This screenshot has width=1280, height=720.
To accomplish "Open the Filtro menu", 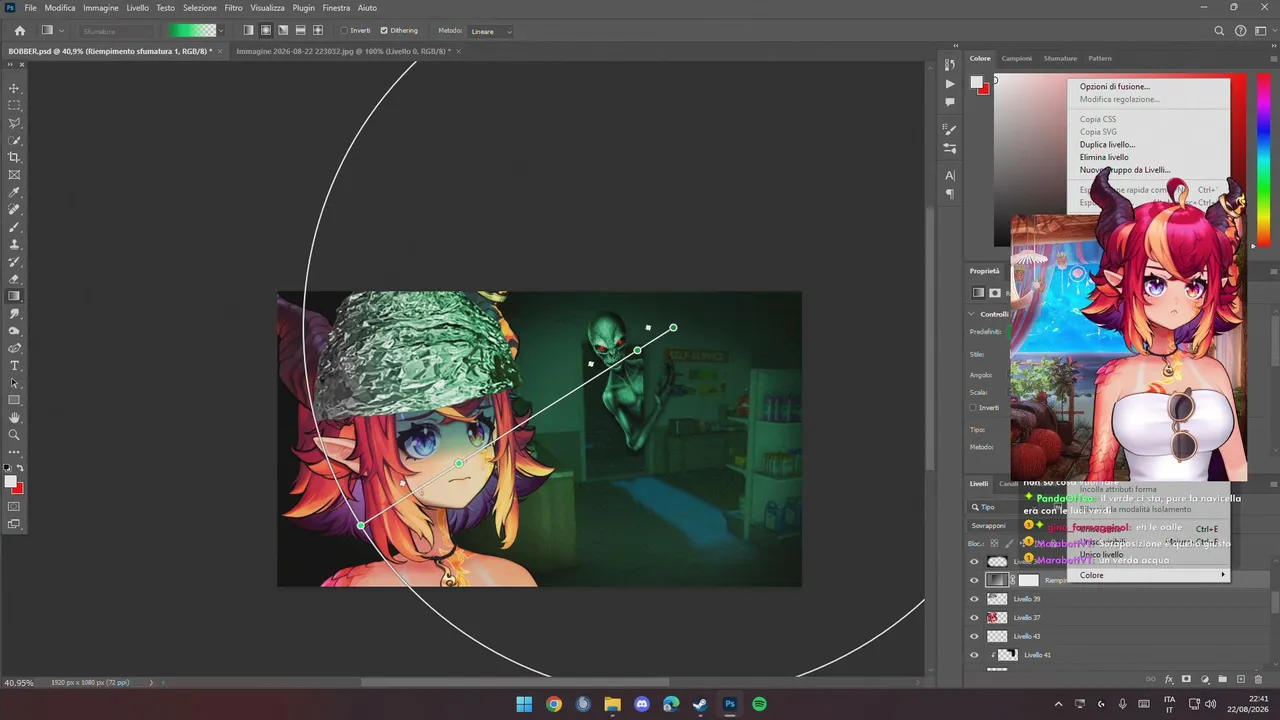I will 233,8.
